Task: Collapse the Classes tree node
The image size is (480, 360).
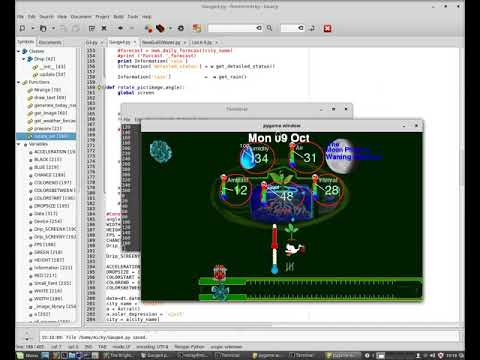Action: (19, 51)
